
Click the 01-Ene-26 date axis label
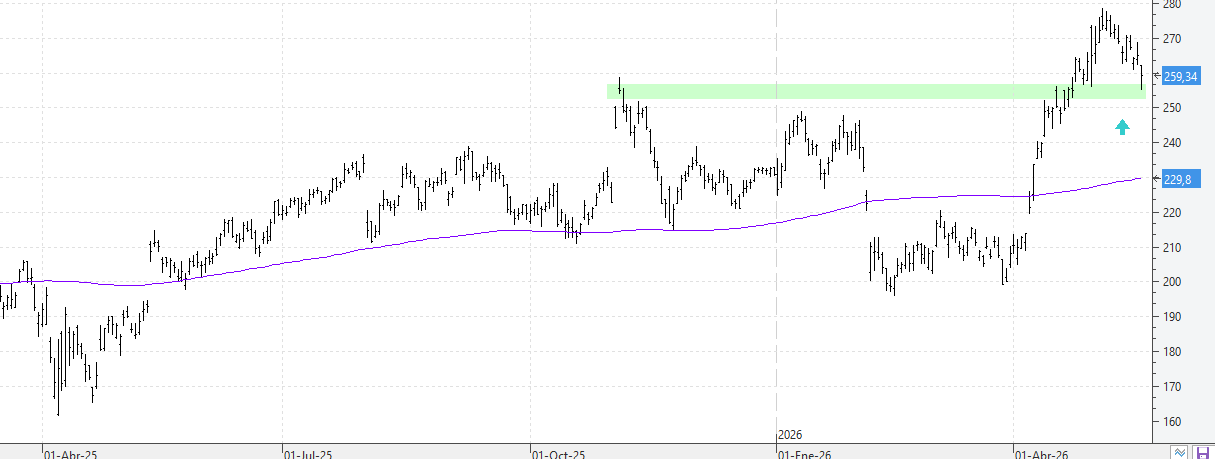(805, 454)
